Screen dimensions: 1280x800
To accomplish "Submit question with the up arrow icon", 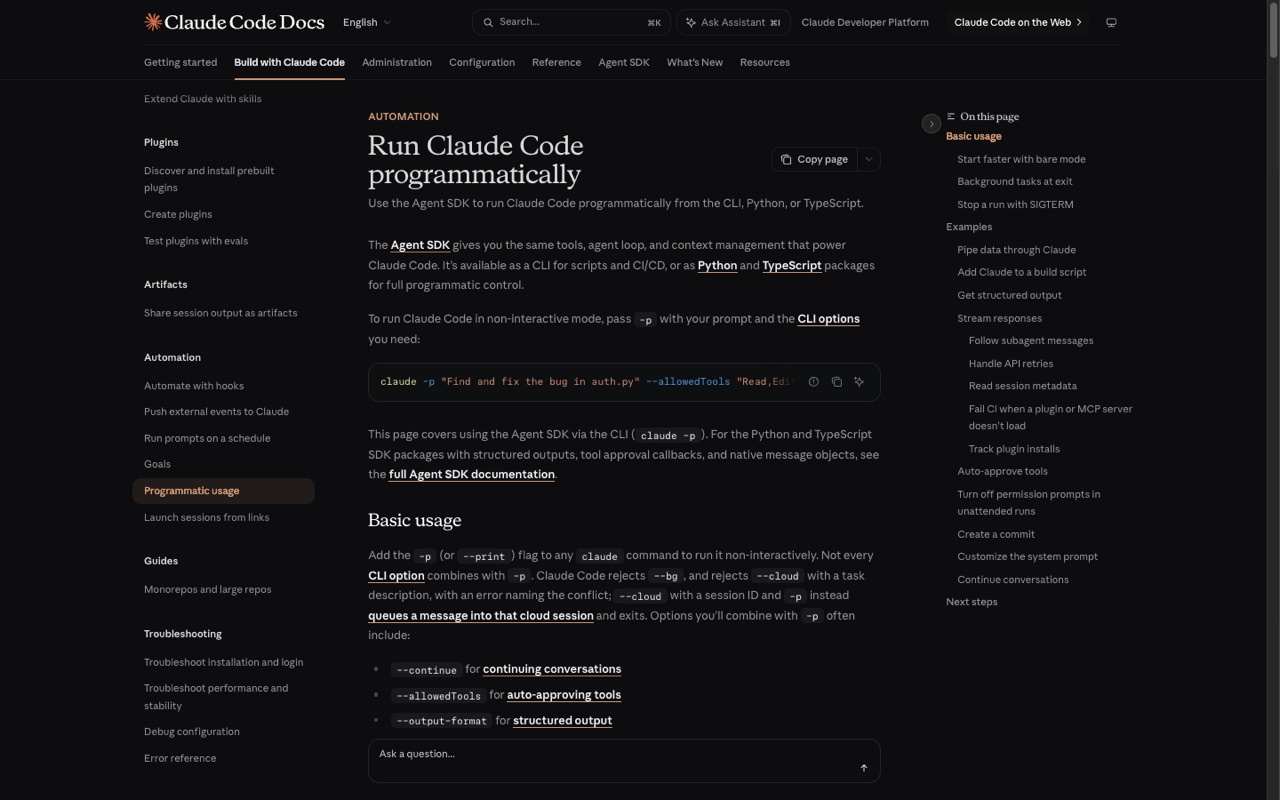I will (863, 768).
